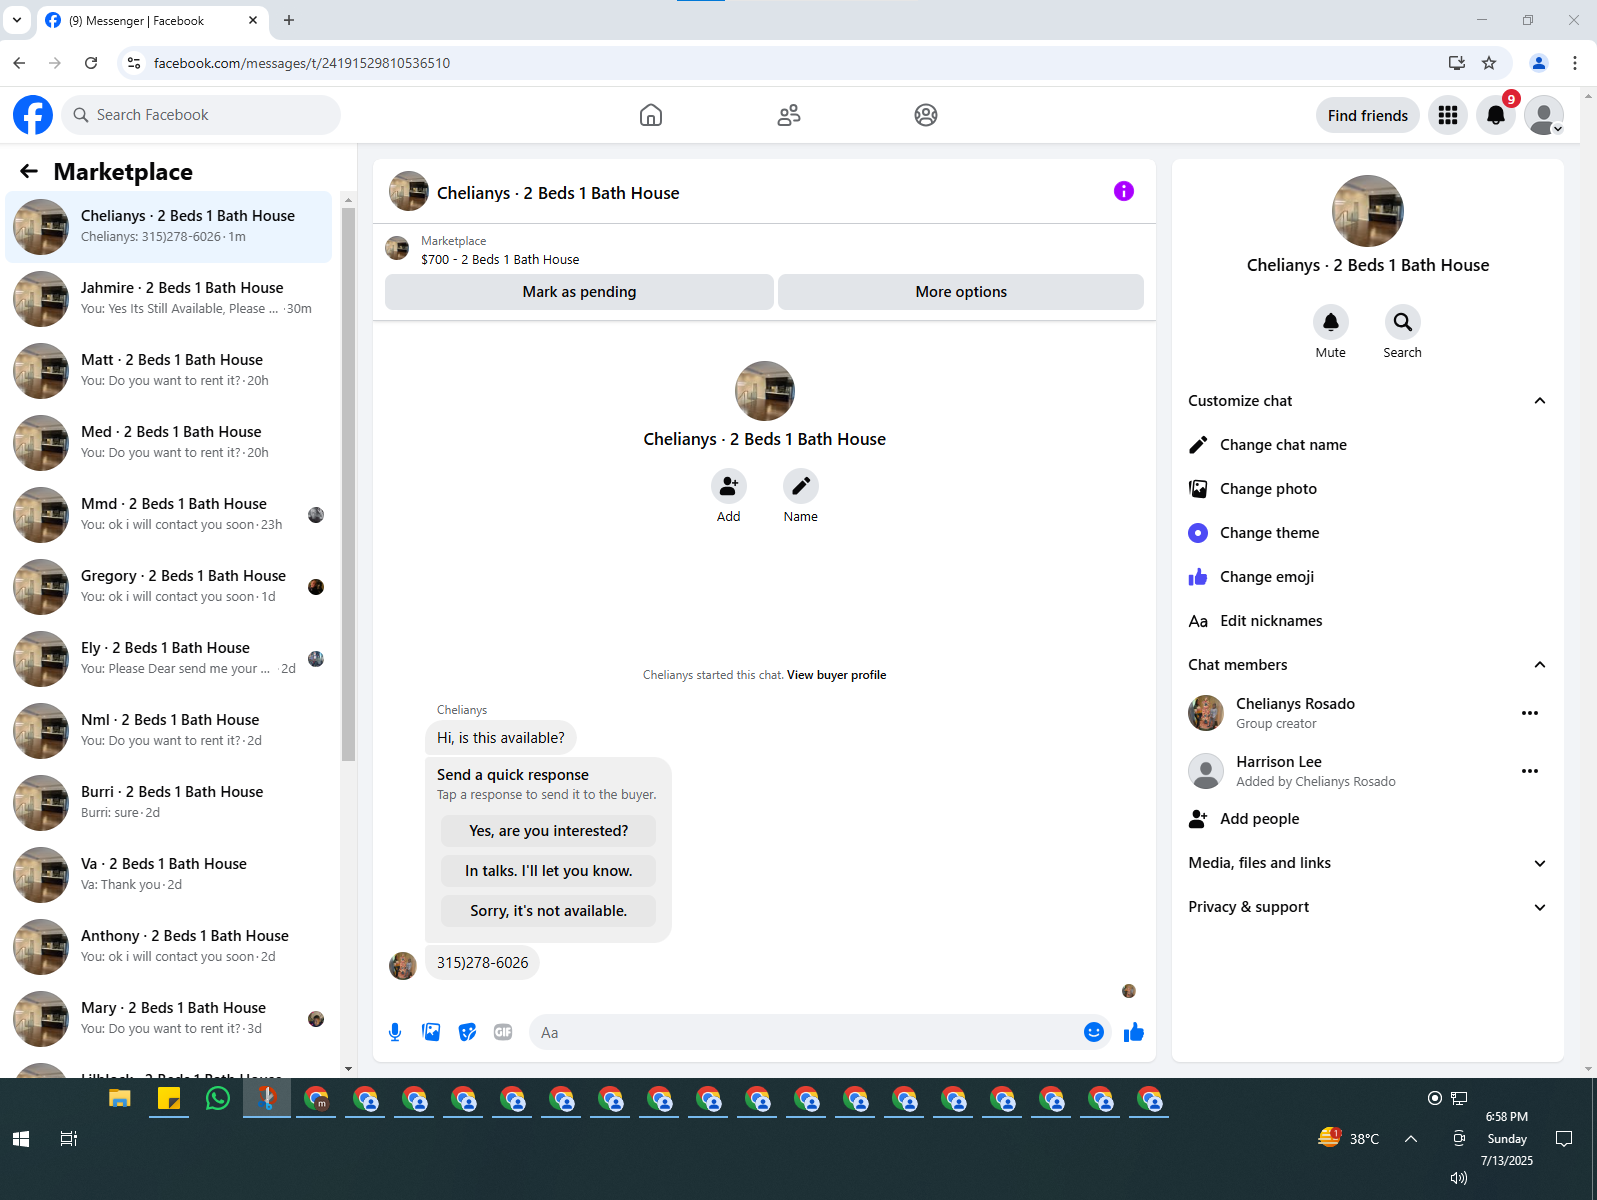Send 'Sorry, it's not available.' response
Screen dimensions: 1597x1200
point(548,911)
